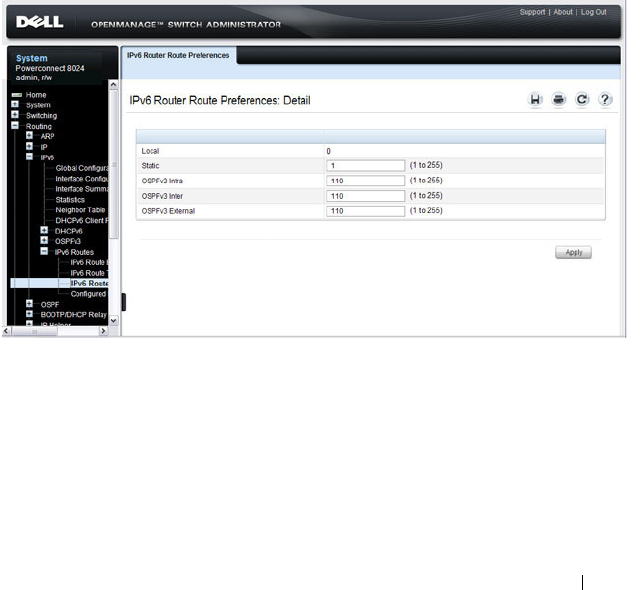Screen dimensions: 641x590
Task: Collapse the IPv6 Routes tree node
Action: (x=44, y=251)
